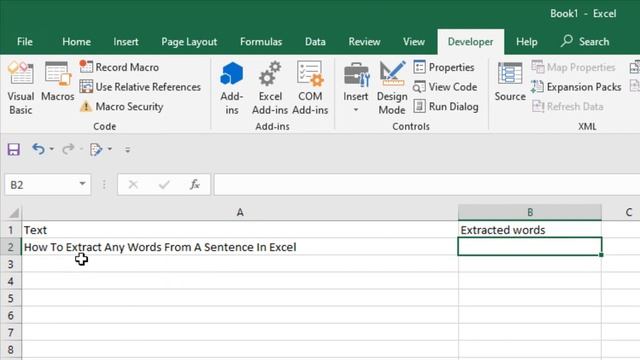Open Excel Add-ins manager

click(x=270, y=88)
